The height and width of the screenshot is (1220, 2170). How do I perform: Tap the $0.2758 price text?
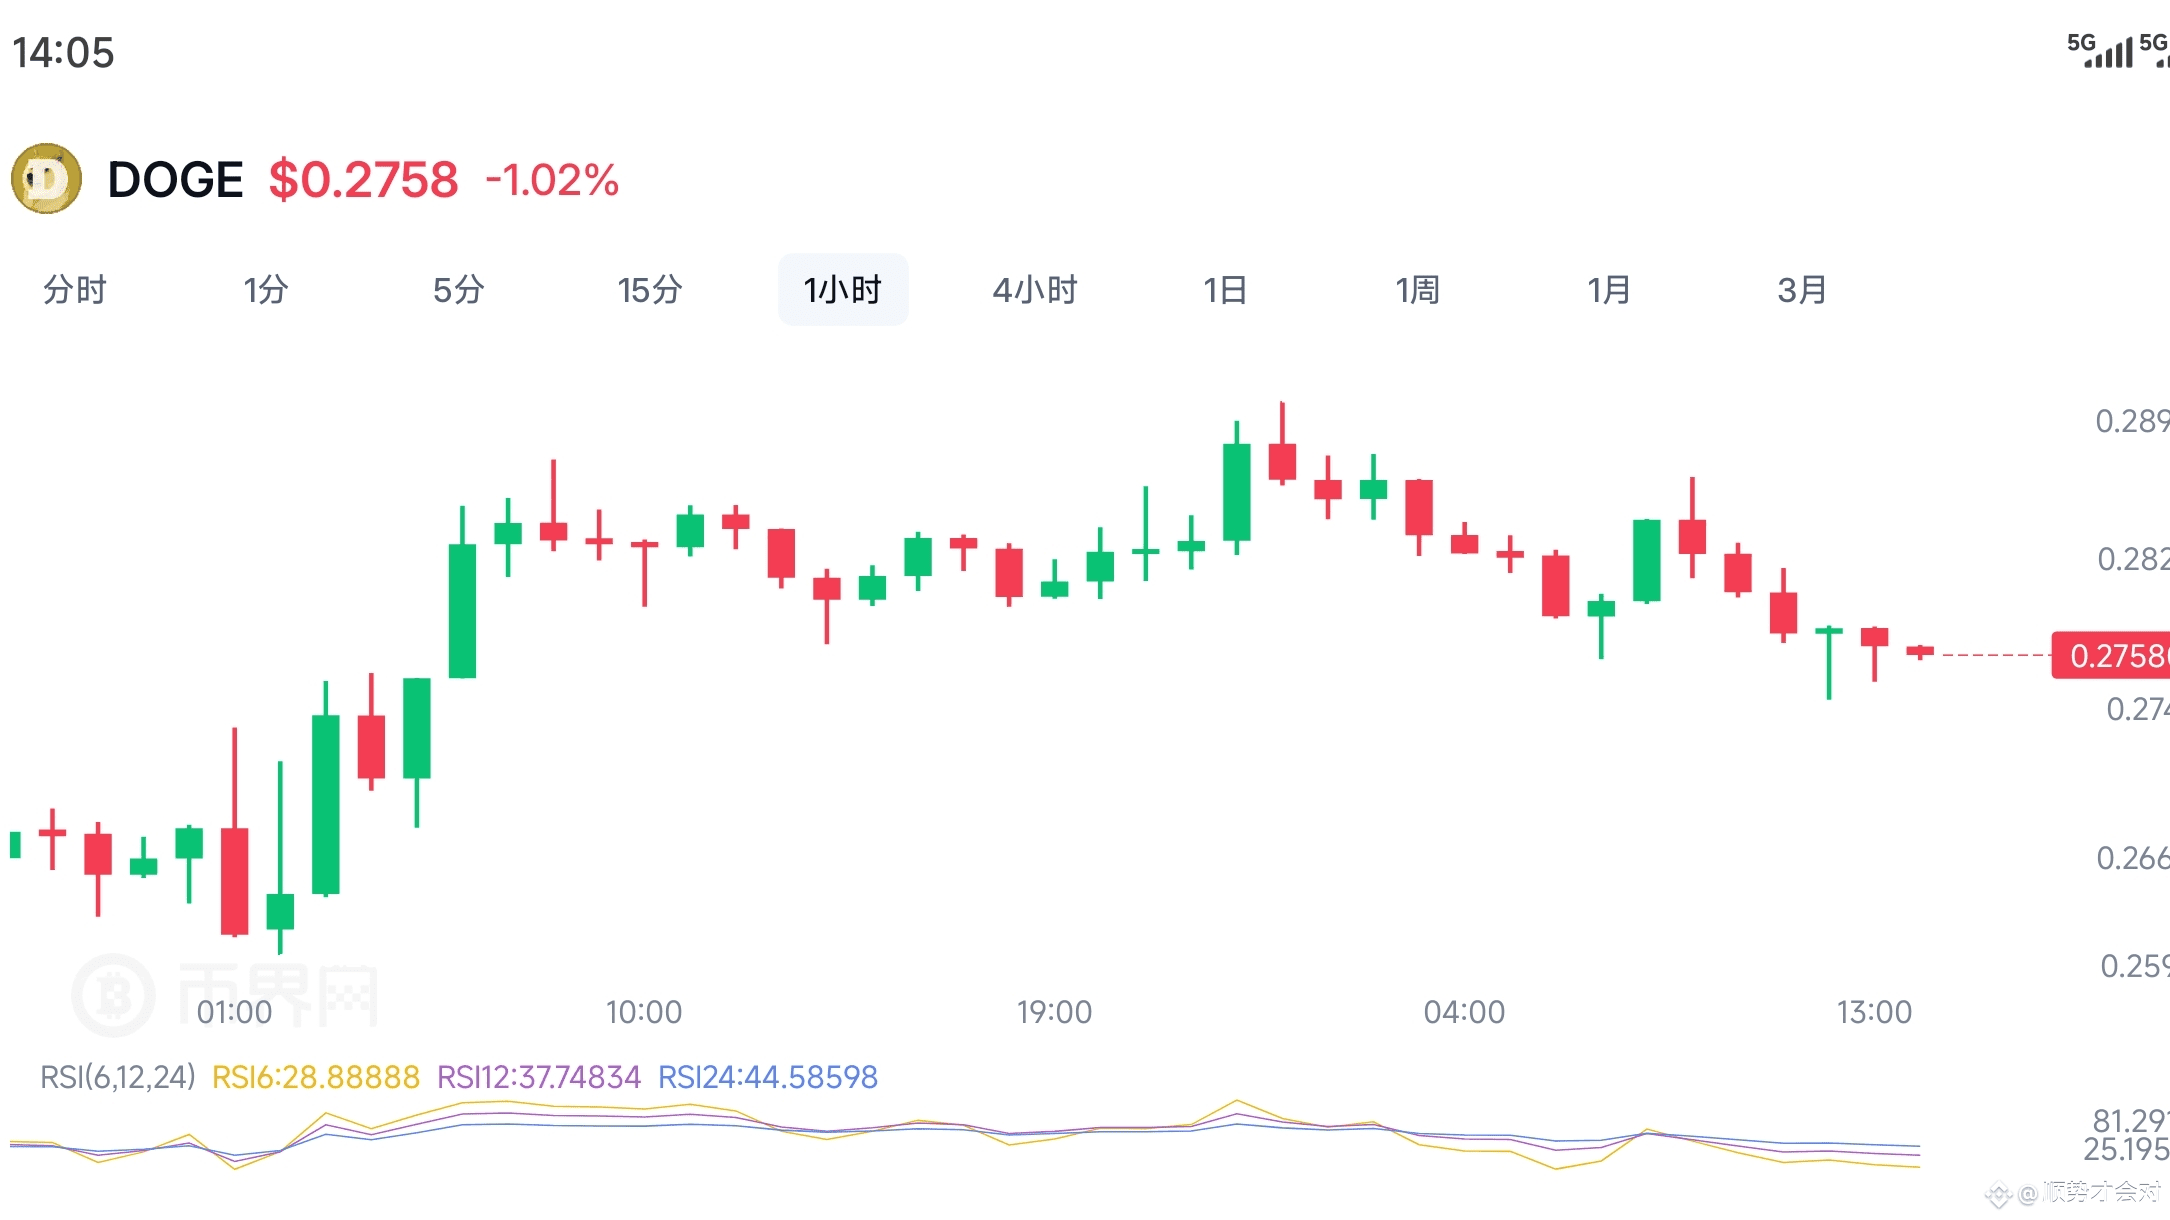click(363, 180)
